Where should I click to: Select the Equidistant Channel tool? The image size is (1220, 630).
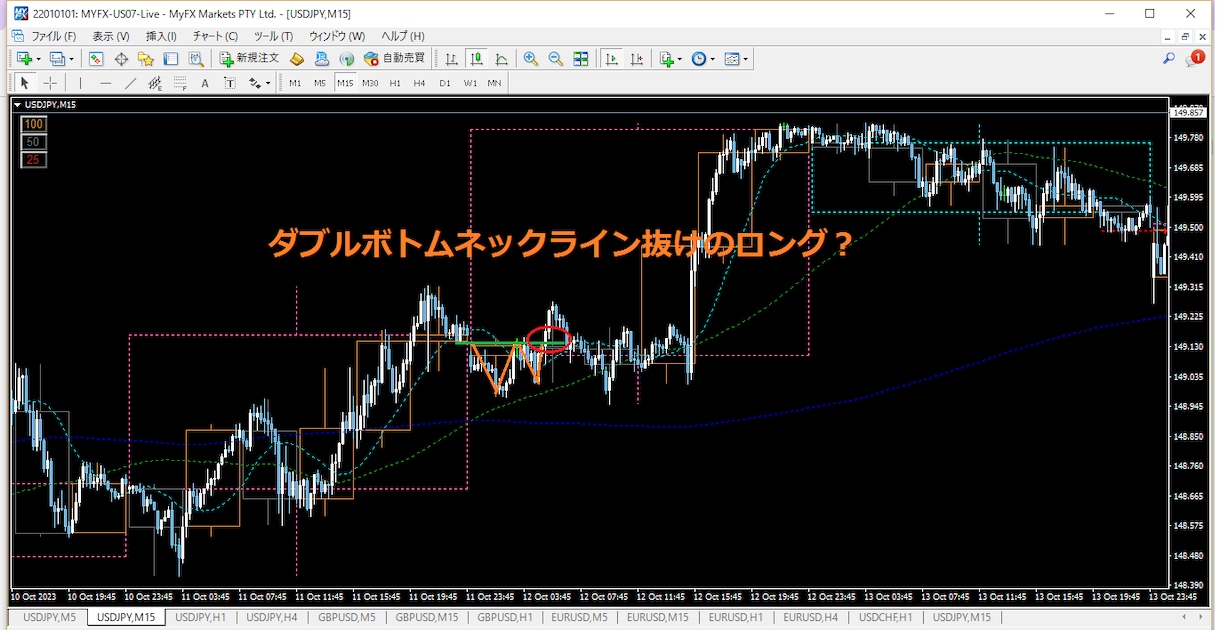coord(155,83)
